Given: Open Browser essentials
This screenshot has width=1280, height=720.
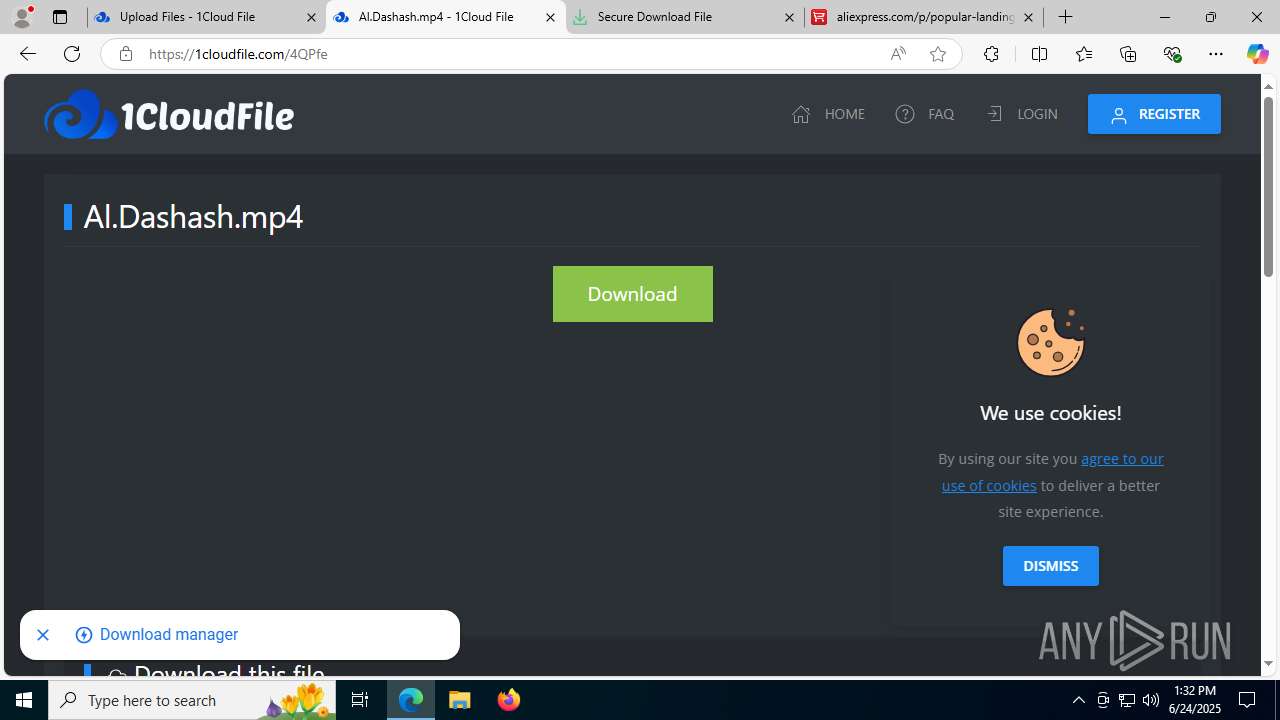Looking at the screenshot, I should (x=1172, y=54).
